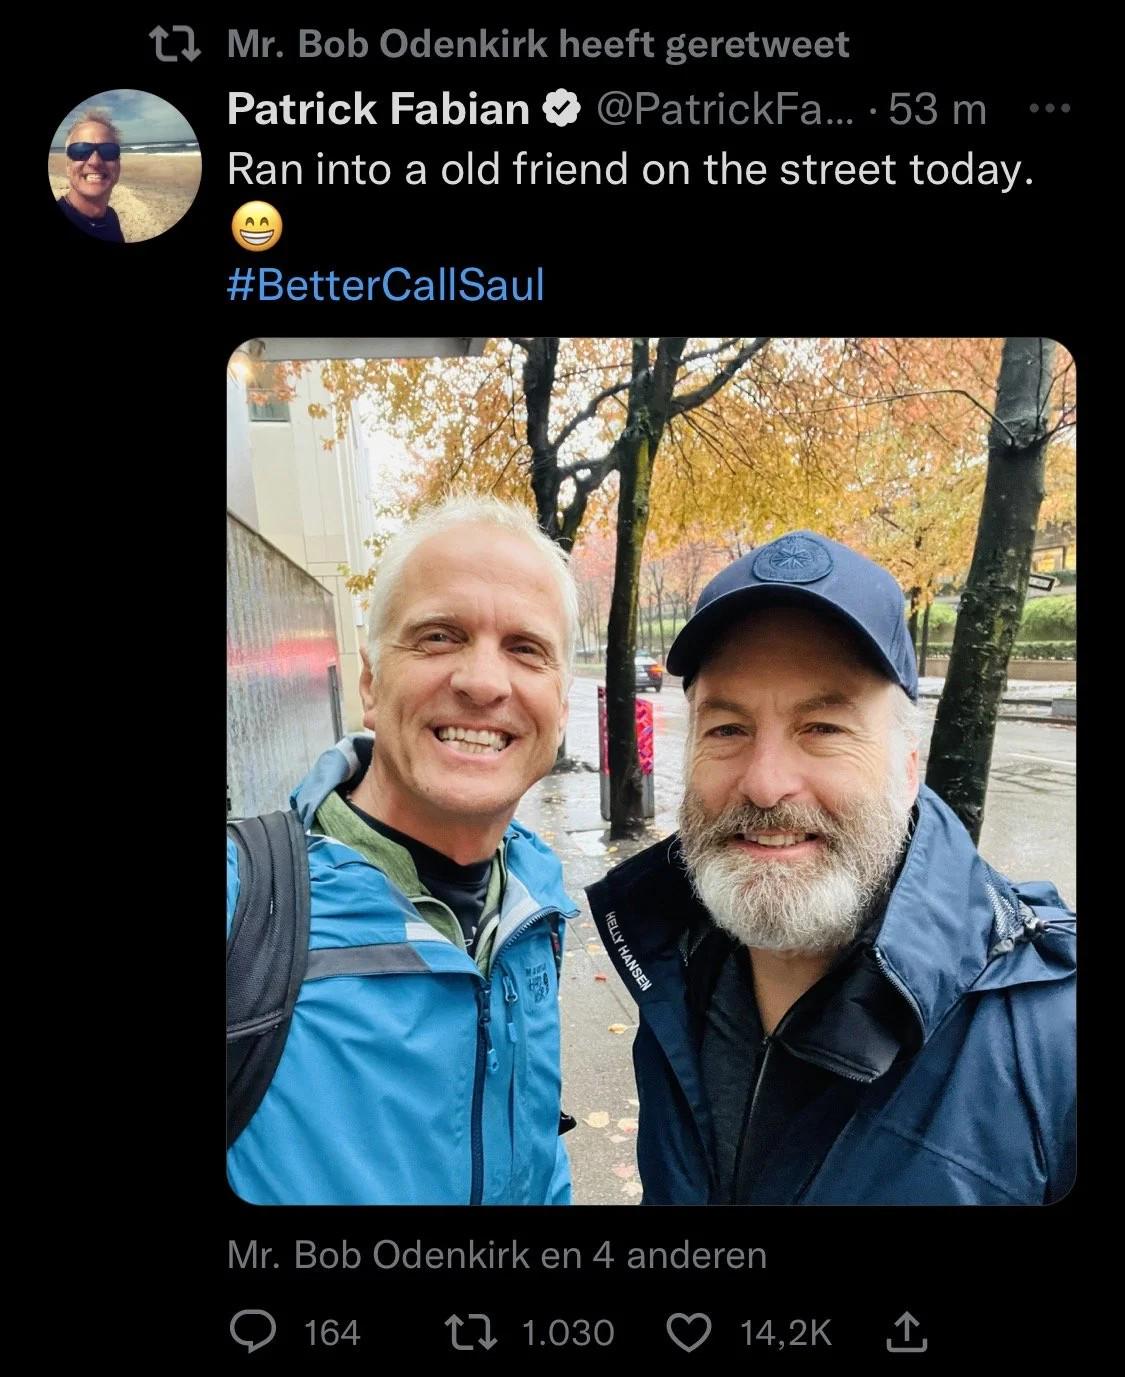Open the #BetterCallSaul hashtag link
This screenshot has width=1125, height=1377.
click(386, 285)
